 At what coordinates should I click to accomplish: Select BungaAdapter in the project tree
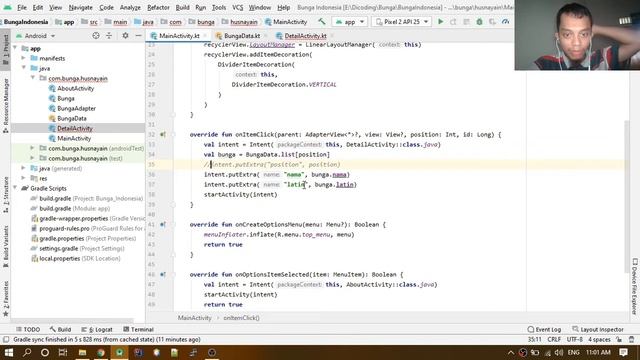(x=76, y=108)
